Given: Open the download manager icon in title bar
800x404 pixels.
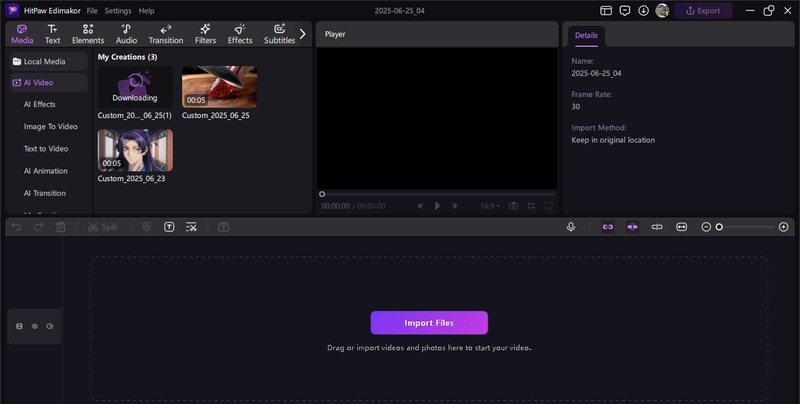Looking at the screenshot, I should 643,11.
